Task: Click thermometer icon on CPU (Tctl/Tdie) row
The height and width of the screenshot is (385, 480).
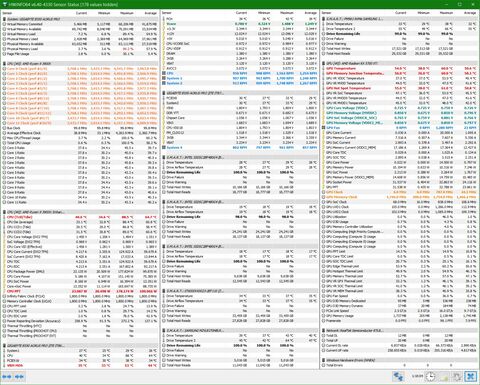Action: click(x=4, y=217)
